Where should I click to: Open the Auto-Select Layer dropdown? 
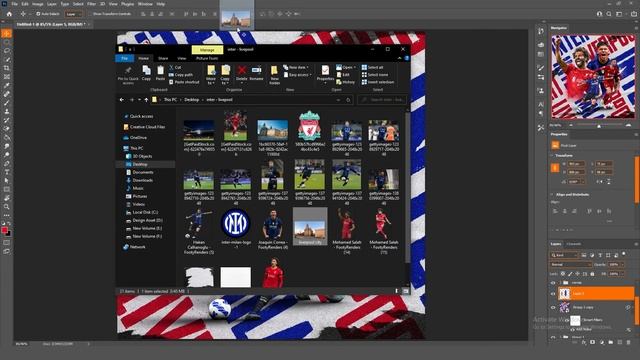74,14
